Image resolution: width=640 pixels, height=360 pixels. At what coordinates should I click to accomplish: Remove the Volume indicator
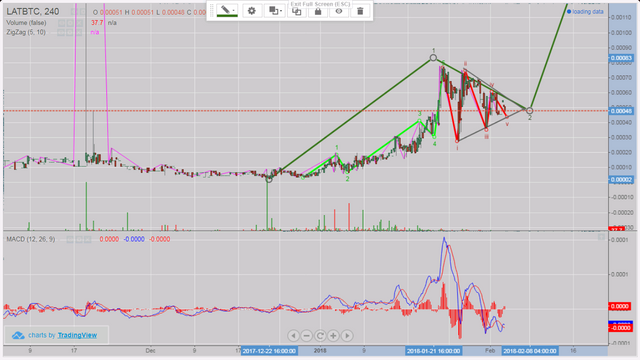[79, 23]
